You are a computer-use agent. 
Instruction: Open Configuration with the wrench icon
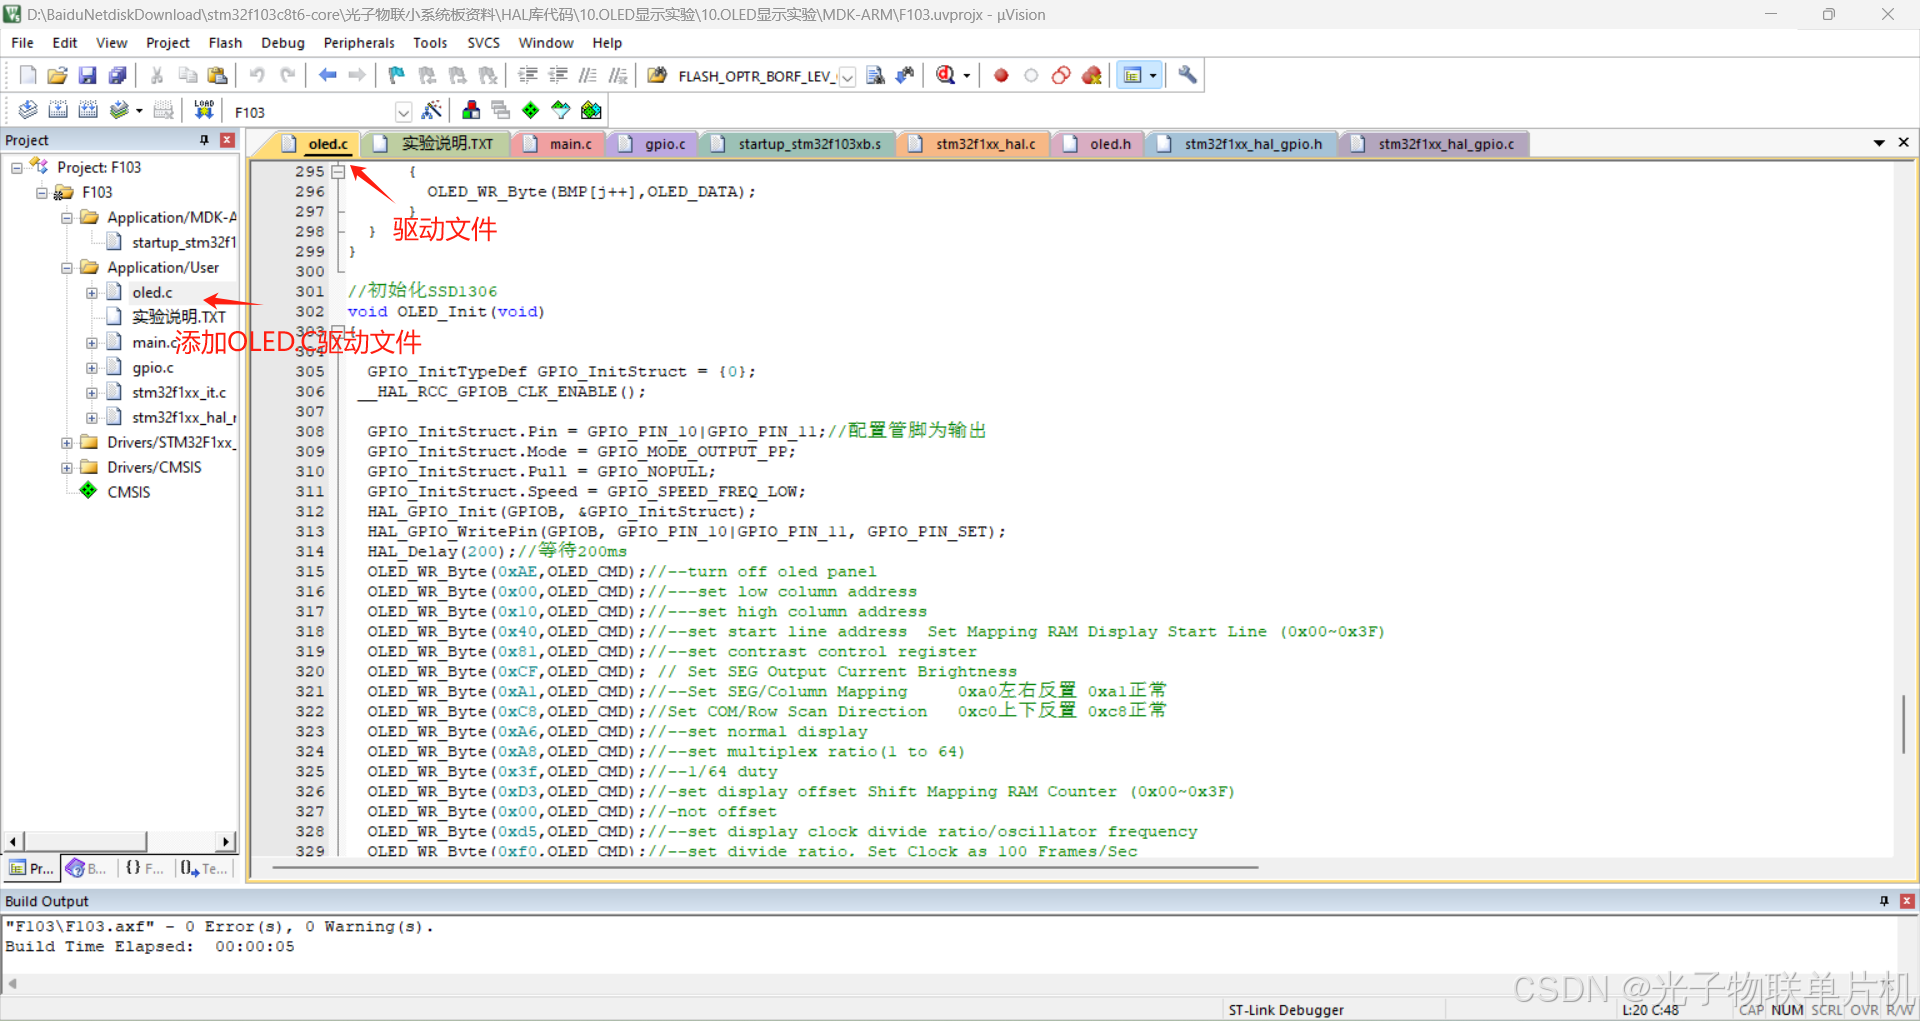point(1187,75)
